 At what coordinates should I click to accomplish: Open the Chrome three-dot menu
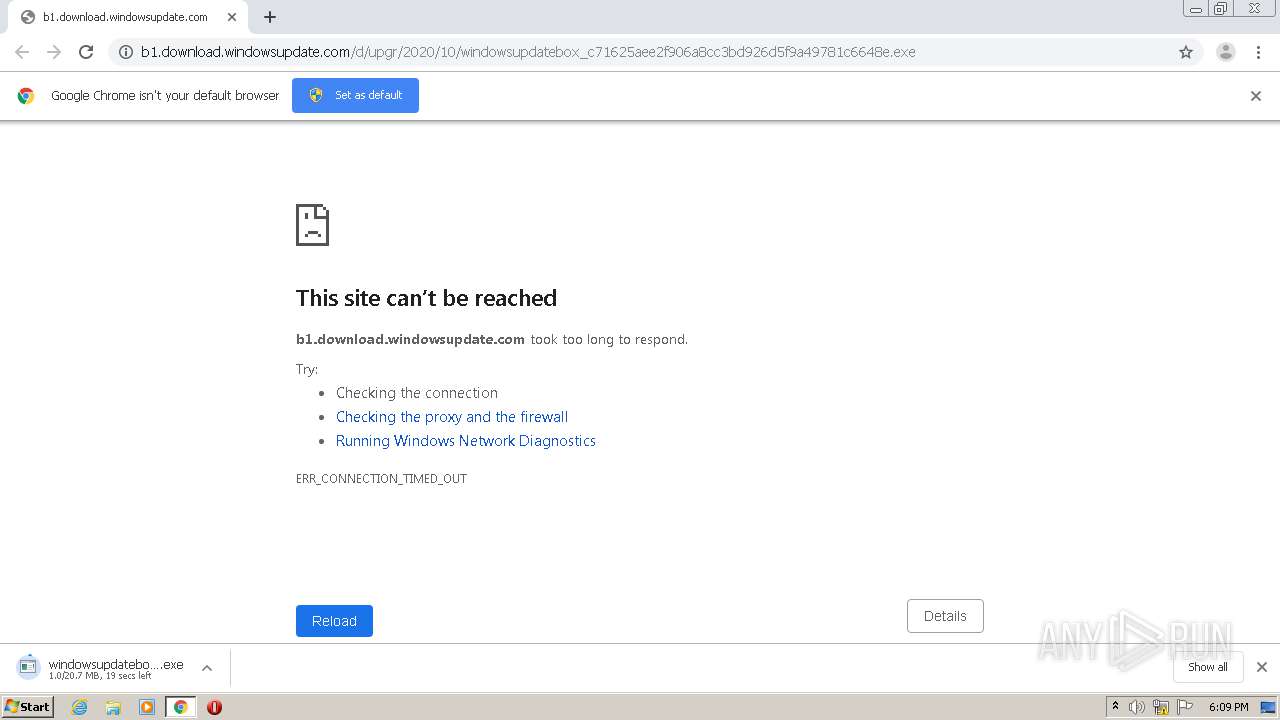pyautogui.click(x=1259, y=52)
